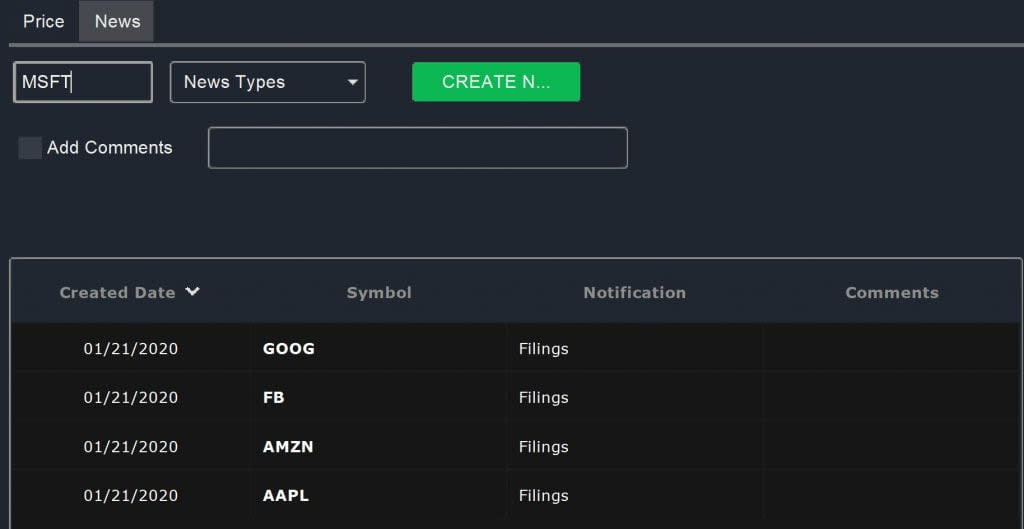
Task: Click the MSFT symbol input field
Action: click(83, 82)
